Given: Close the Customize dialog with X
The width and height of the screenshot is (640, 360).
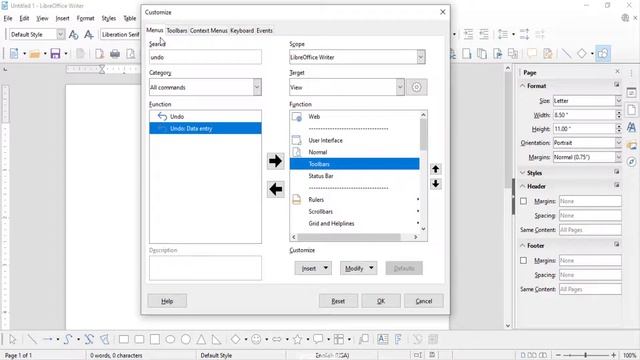Looking at the screenshot, I should (x=443, y=12).
